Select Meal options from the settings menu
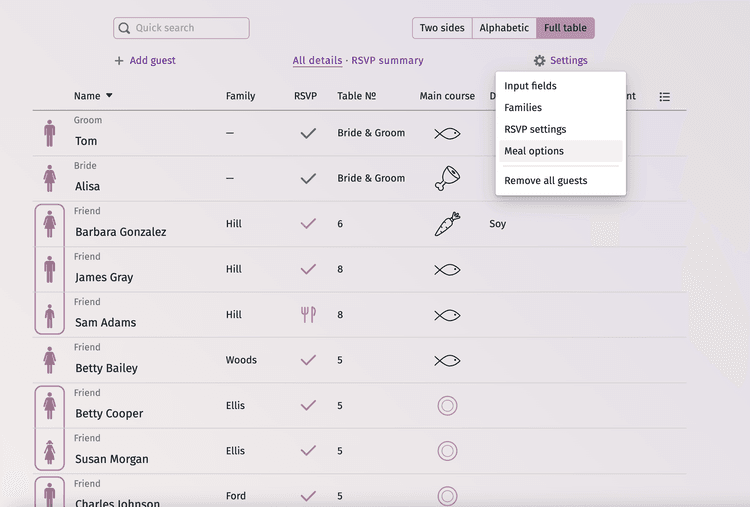750x507 pixels. coord(534,151)
